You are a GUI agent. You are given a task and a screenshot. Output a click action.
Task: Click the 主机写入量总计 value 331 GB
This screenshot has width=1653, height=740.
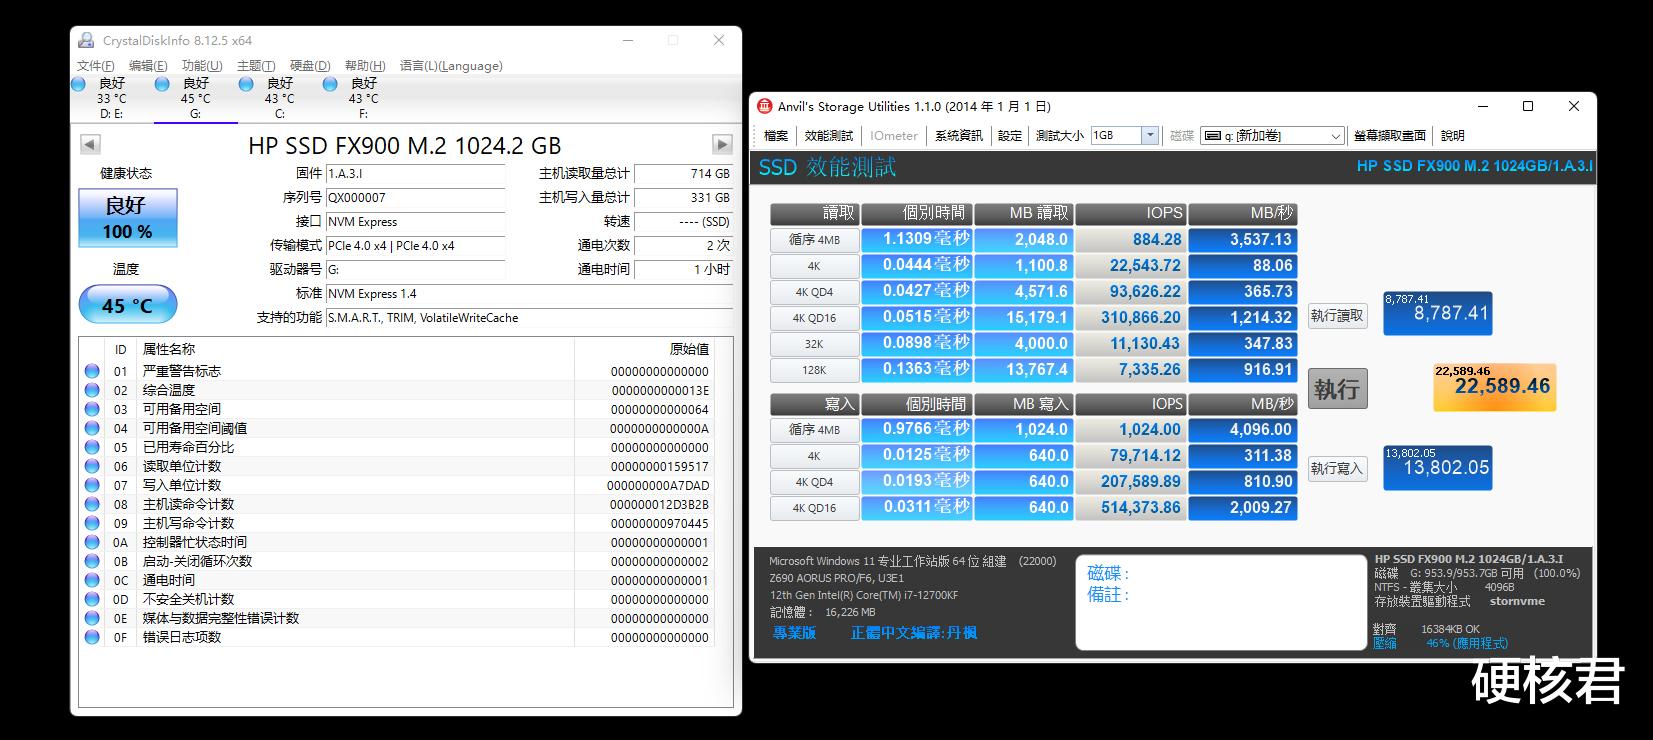(x=684, y=198)
